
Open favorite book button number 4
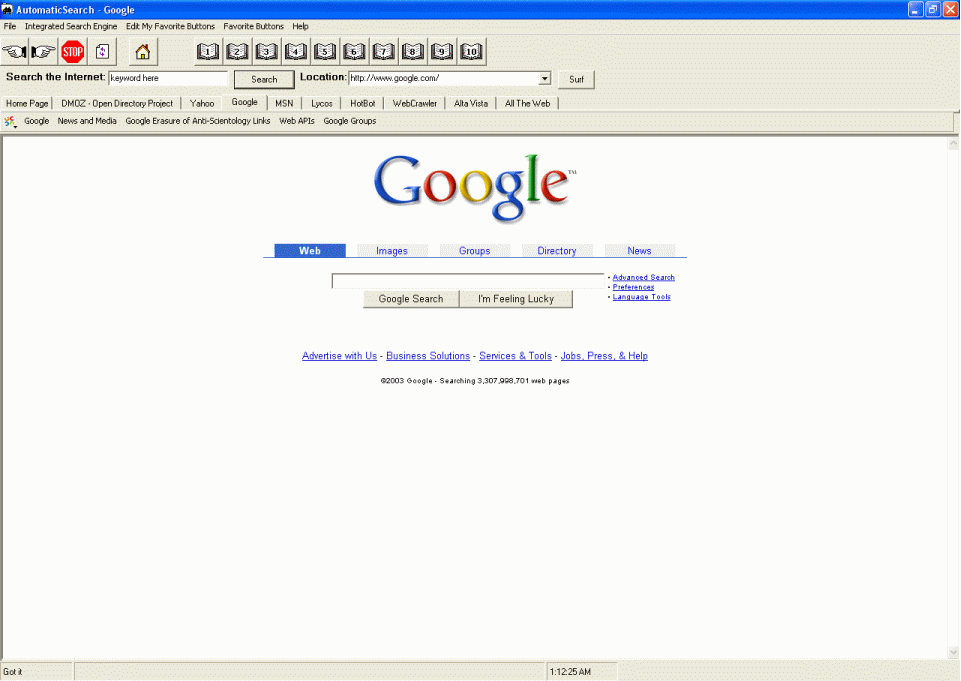click(x=295, y=51)
